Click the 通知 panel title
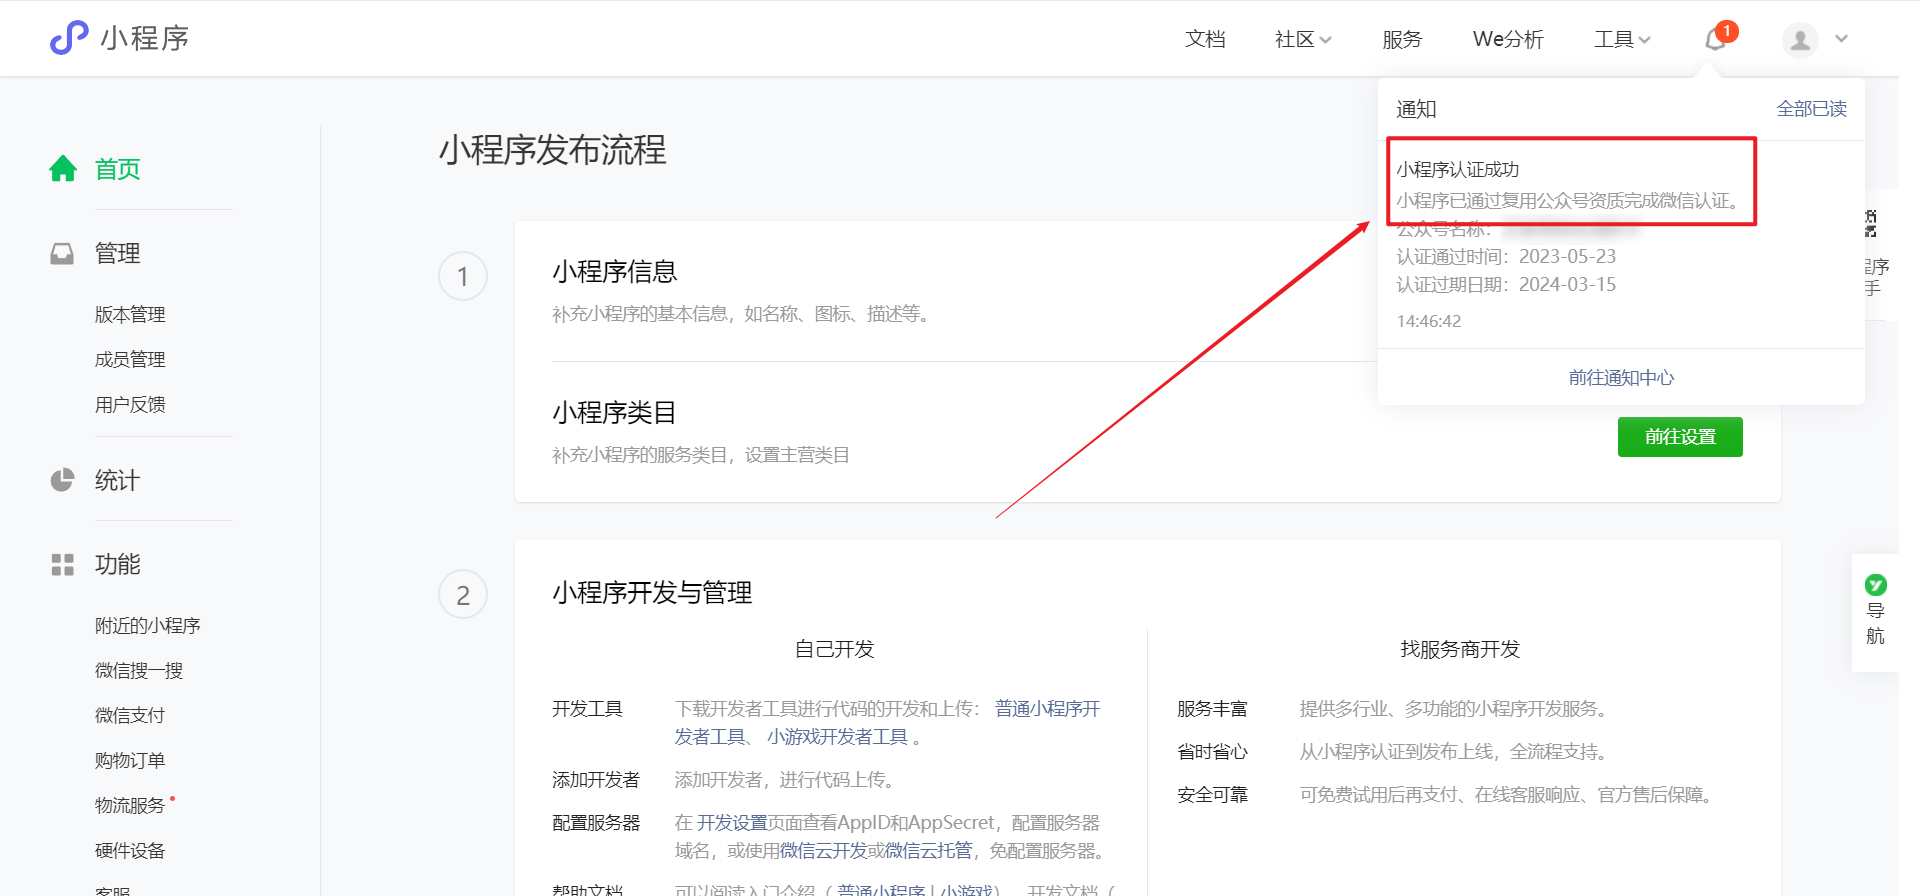Image resolution: width=1920 pixels, height=896 pixels. coord(1416,109)
